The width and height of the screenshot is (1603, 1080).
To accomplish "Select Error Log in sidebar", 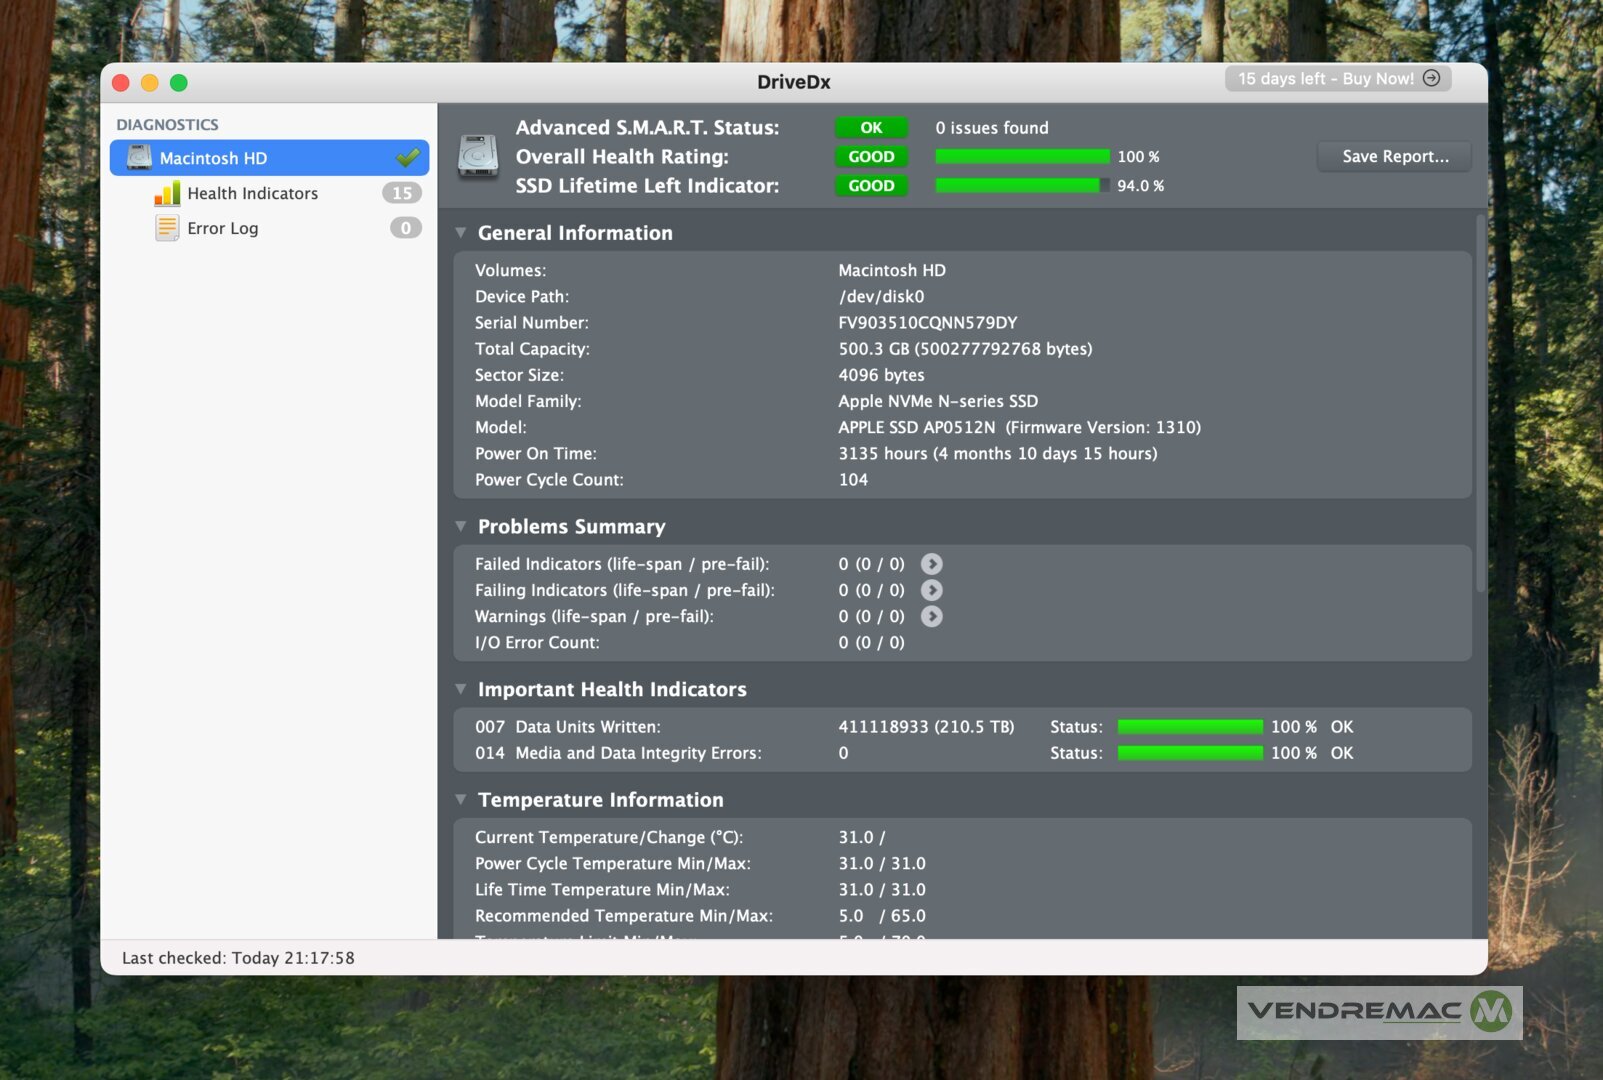I will 222,228.
